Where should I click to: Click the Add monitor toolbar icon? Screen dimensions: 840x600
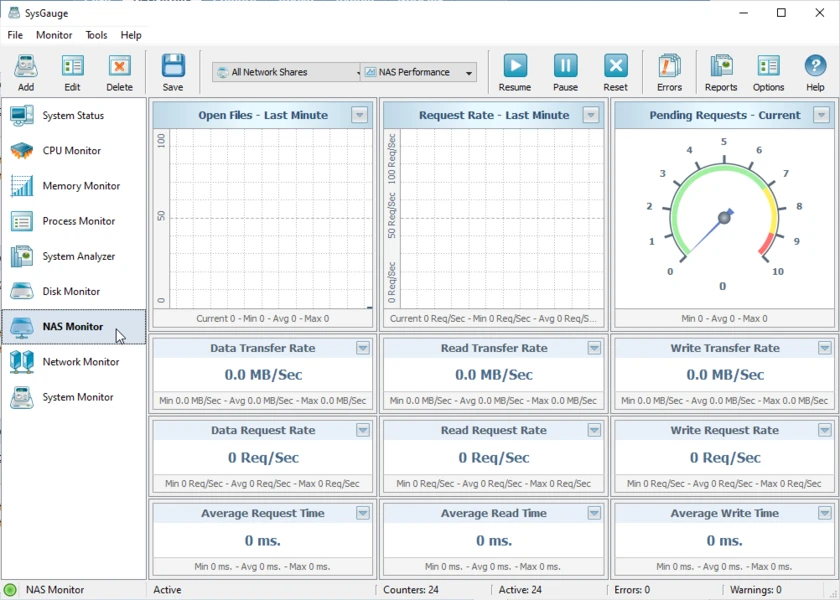click(x=26, y=72)
